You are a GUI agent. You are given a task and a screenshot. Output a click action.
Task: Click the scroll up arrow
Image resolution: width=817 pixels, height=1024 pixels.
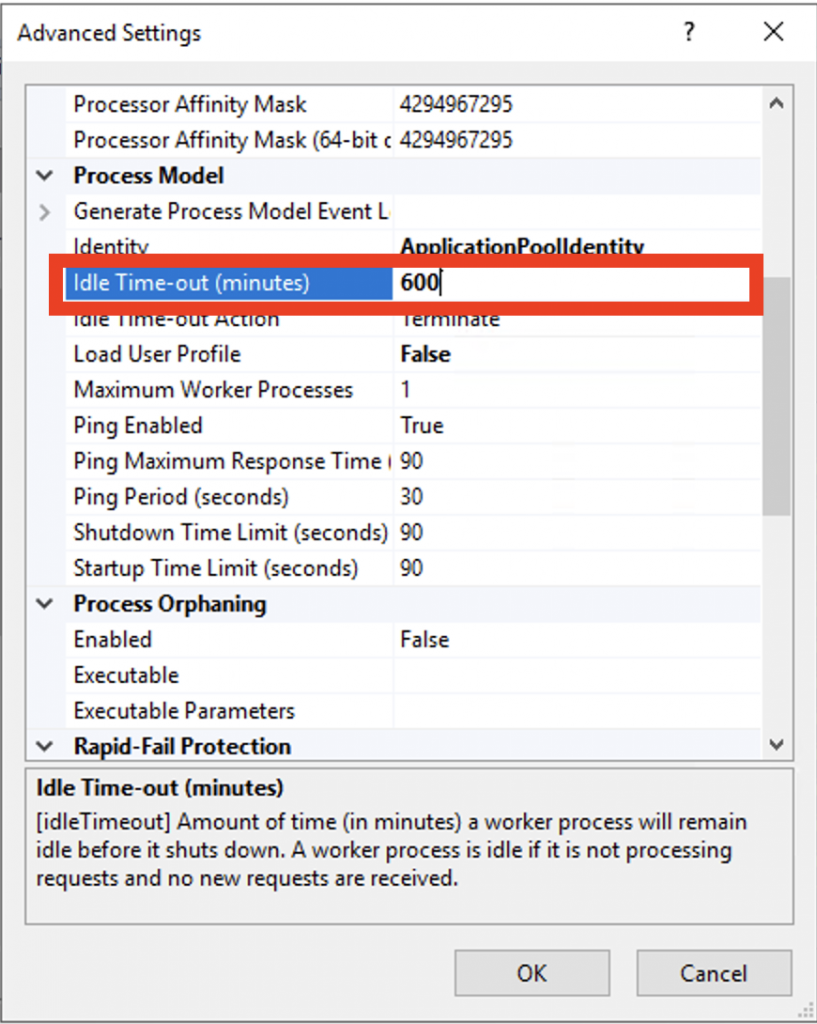777,103
